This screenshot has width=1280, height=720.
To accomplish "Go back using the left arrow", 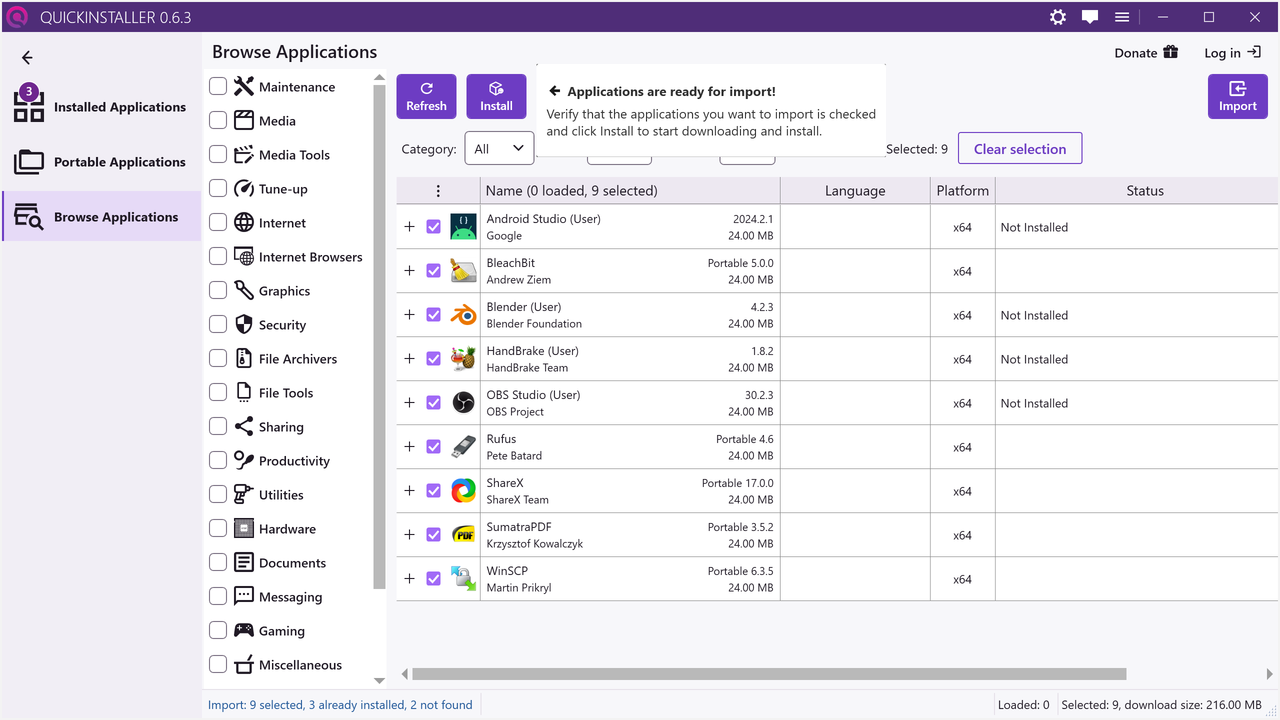I will click(x=27, y=58).
